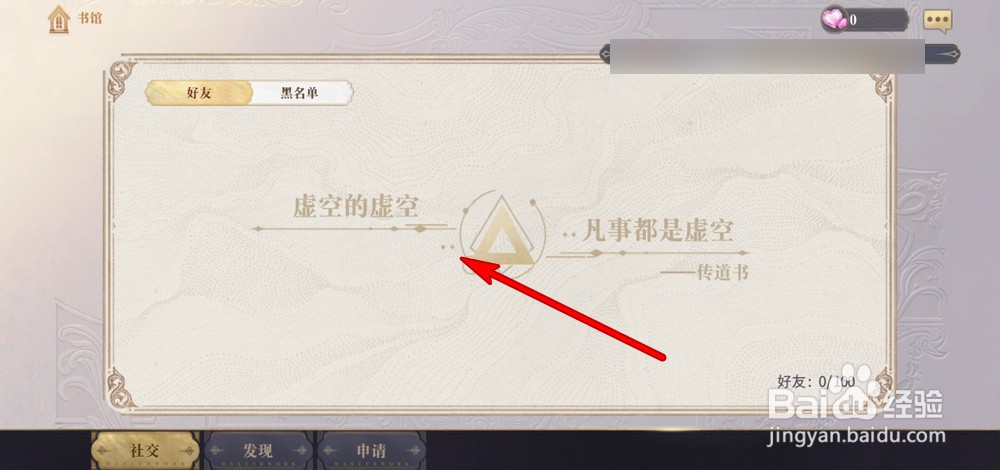
Task: Tap the ornate bottom-left corner flourish
Action: pos(121,389)
